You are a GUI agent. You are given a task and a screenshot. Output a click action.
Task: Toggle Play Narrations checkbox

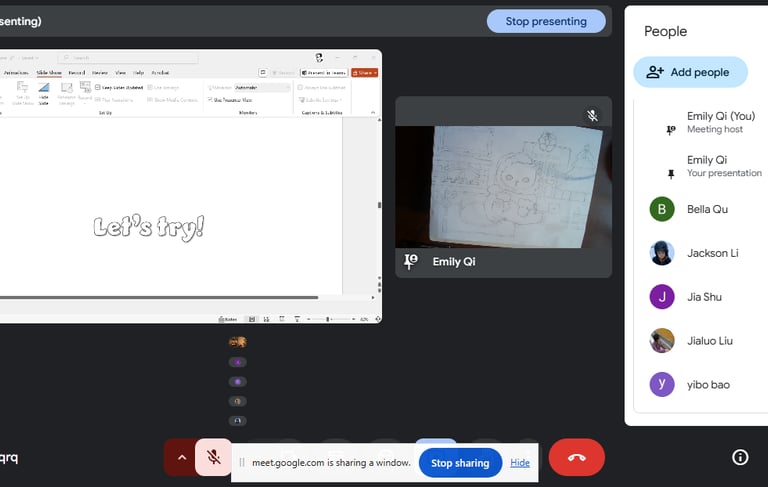point(98,99)
